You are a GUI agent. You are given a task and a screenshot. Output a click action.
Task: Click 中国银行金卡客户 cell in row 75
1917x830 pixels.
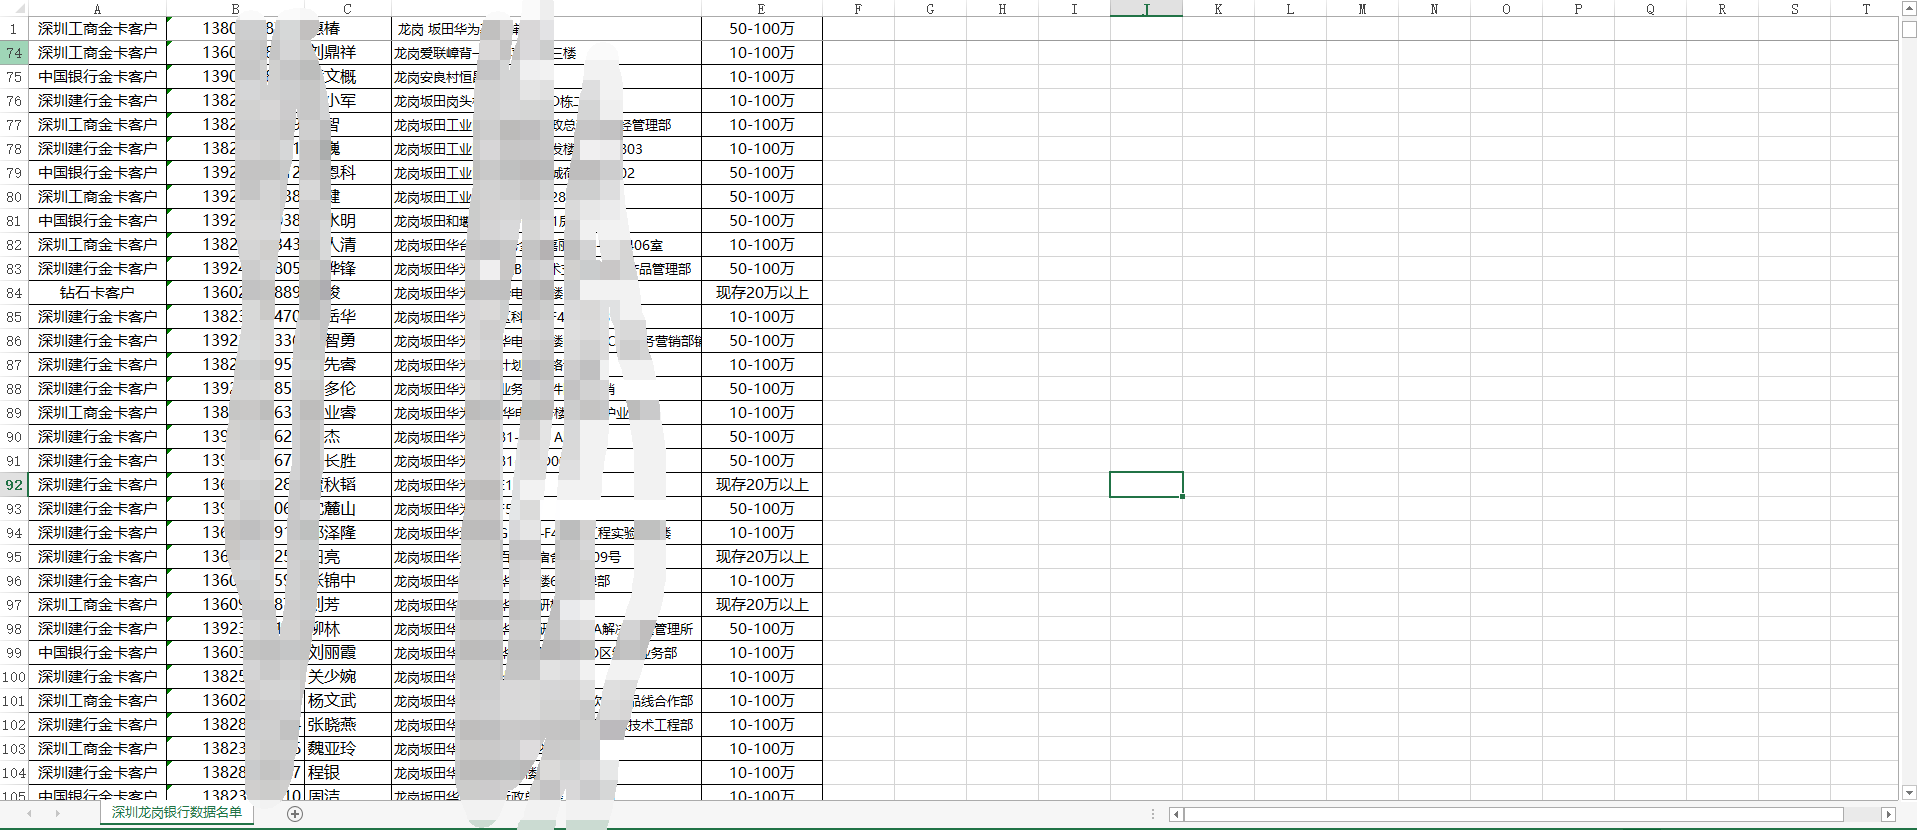pyautogui.click(x=97, y=77)
